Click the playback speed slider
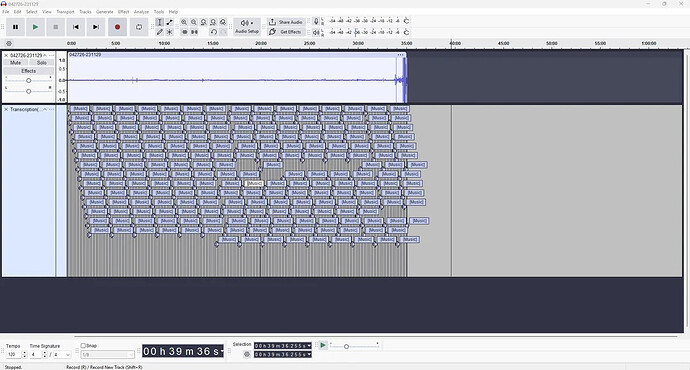690x370 pixels. click(x=354, y=346)
